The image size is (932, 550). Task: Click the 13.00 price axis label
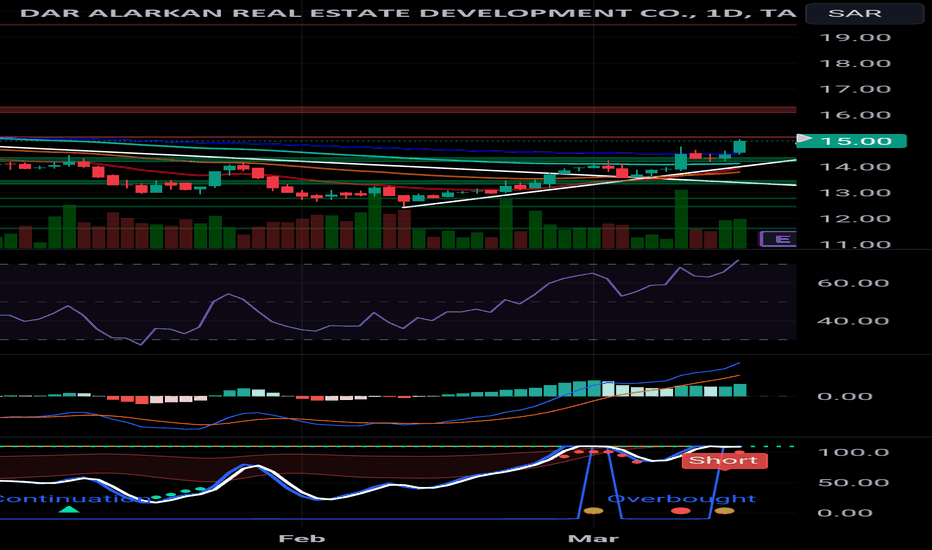point(855,193)
